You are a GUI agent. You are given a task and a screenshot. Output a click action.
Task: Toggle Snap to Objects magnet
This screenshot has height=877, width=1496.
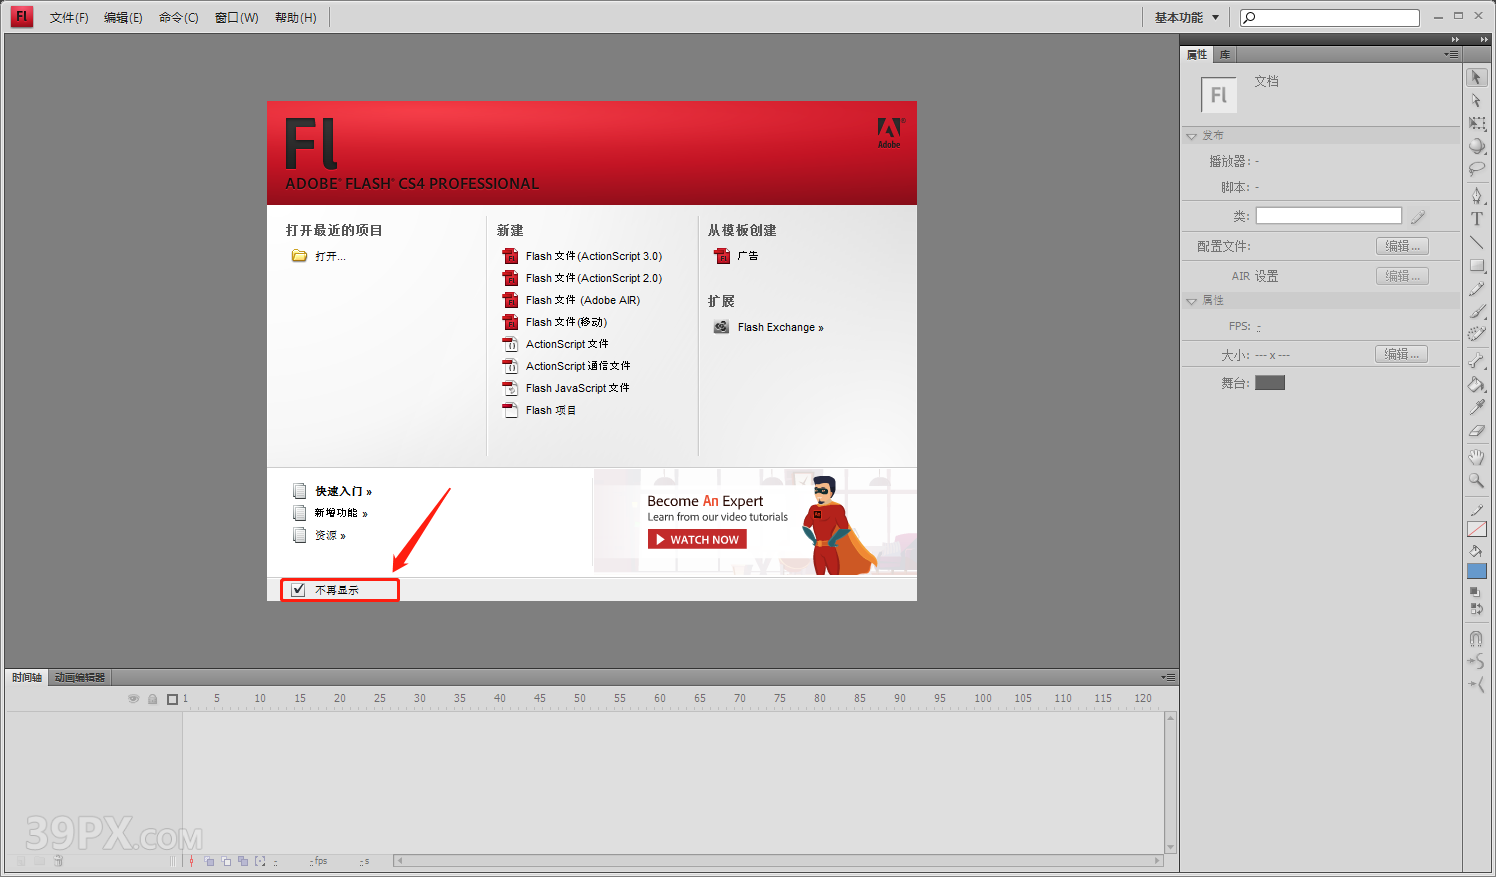tap(1476, 638)
